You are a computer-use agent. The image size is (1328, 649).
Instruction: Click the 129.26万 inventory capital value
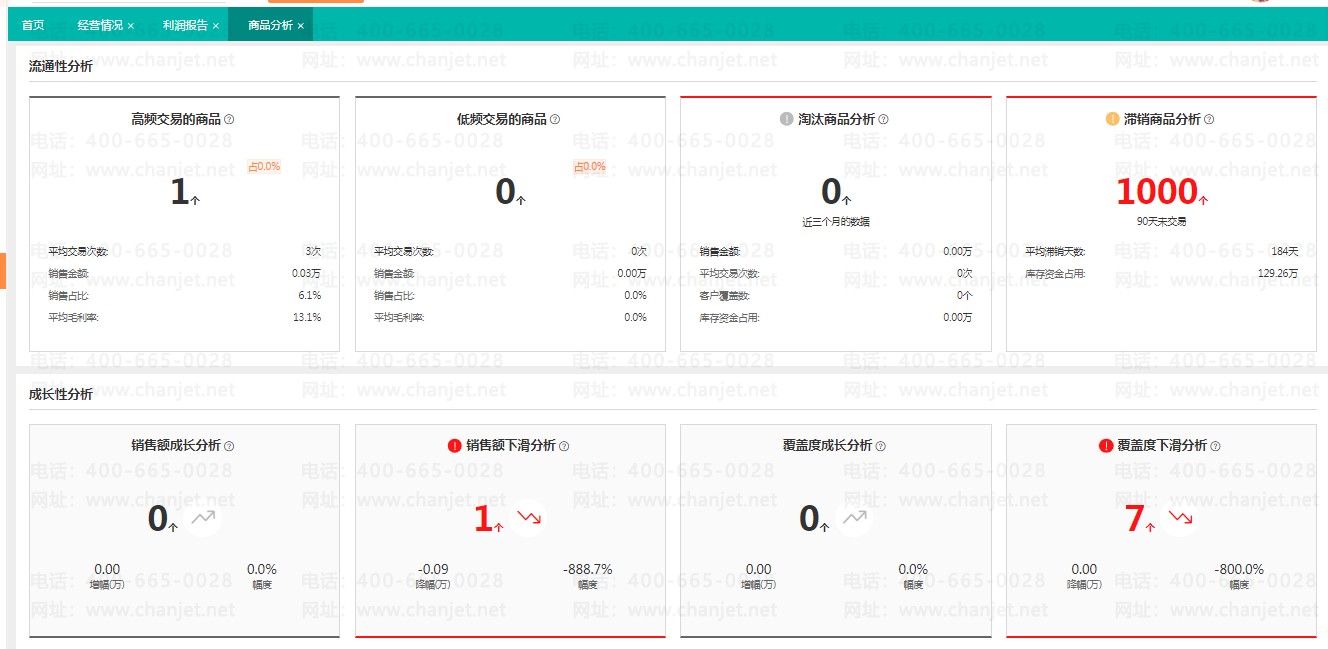click(1278, 274)
